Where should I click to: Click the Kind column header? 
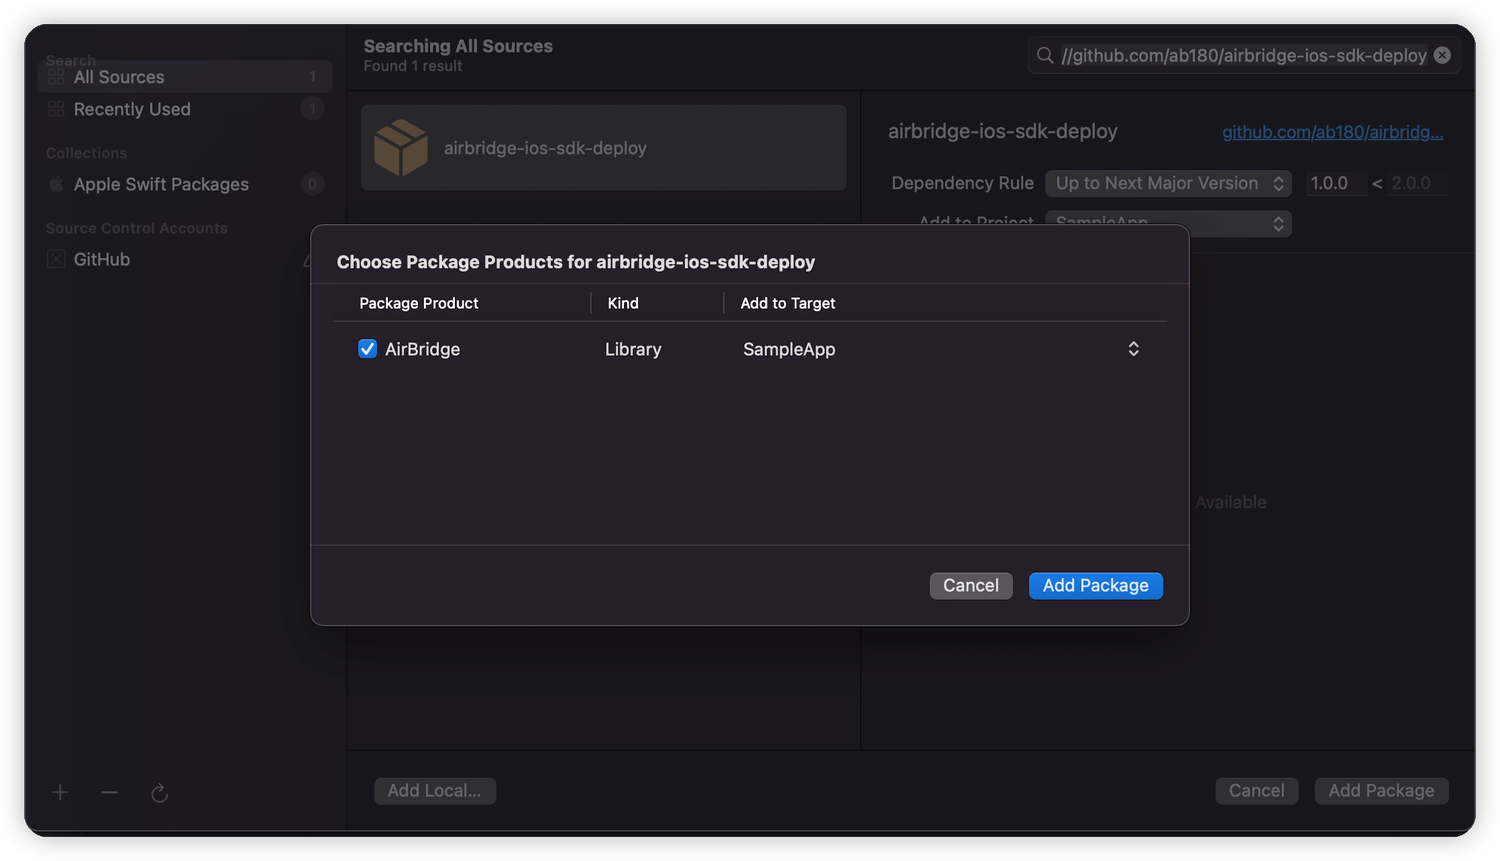tap(623, 303)
